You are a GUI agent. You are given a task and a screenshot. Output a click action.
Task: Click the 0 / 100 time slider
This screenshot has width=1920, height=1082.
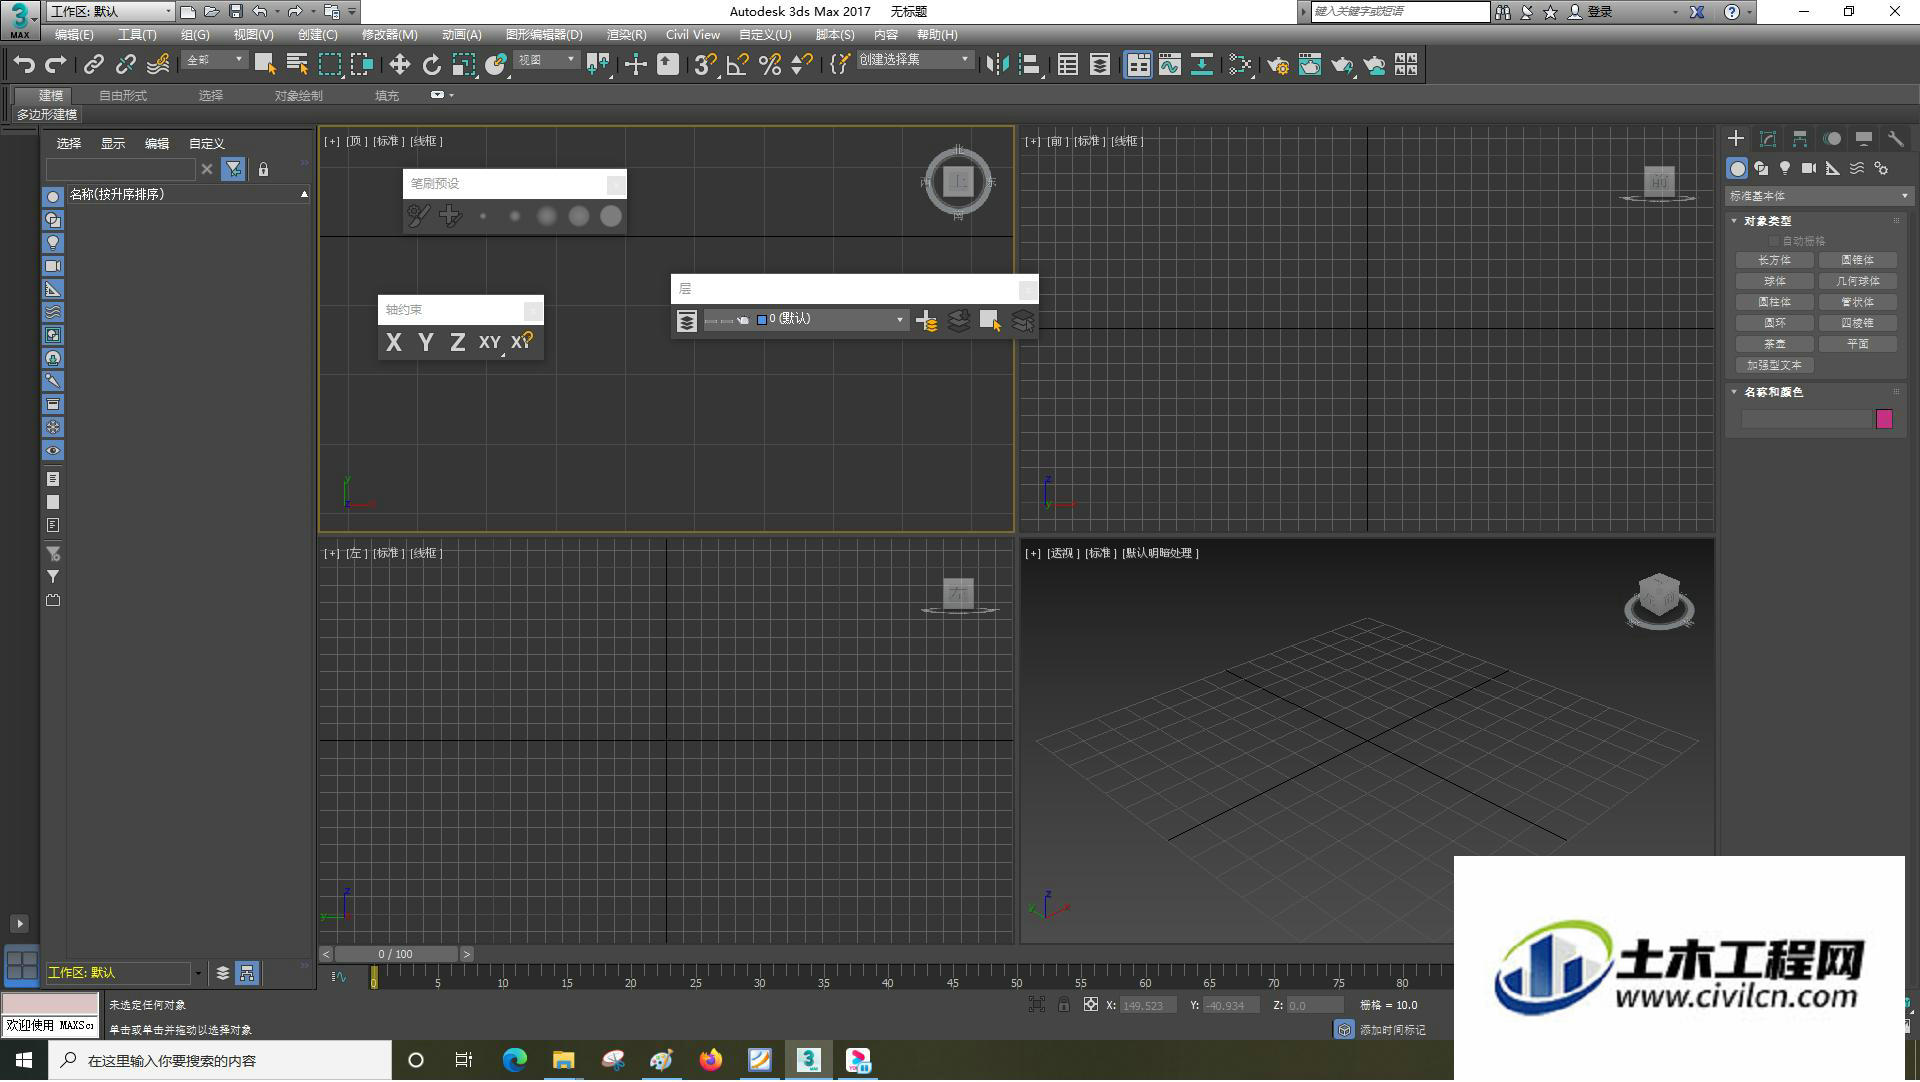pyautogui.click(x=396, y=955)
